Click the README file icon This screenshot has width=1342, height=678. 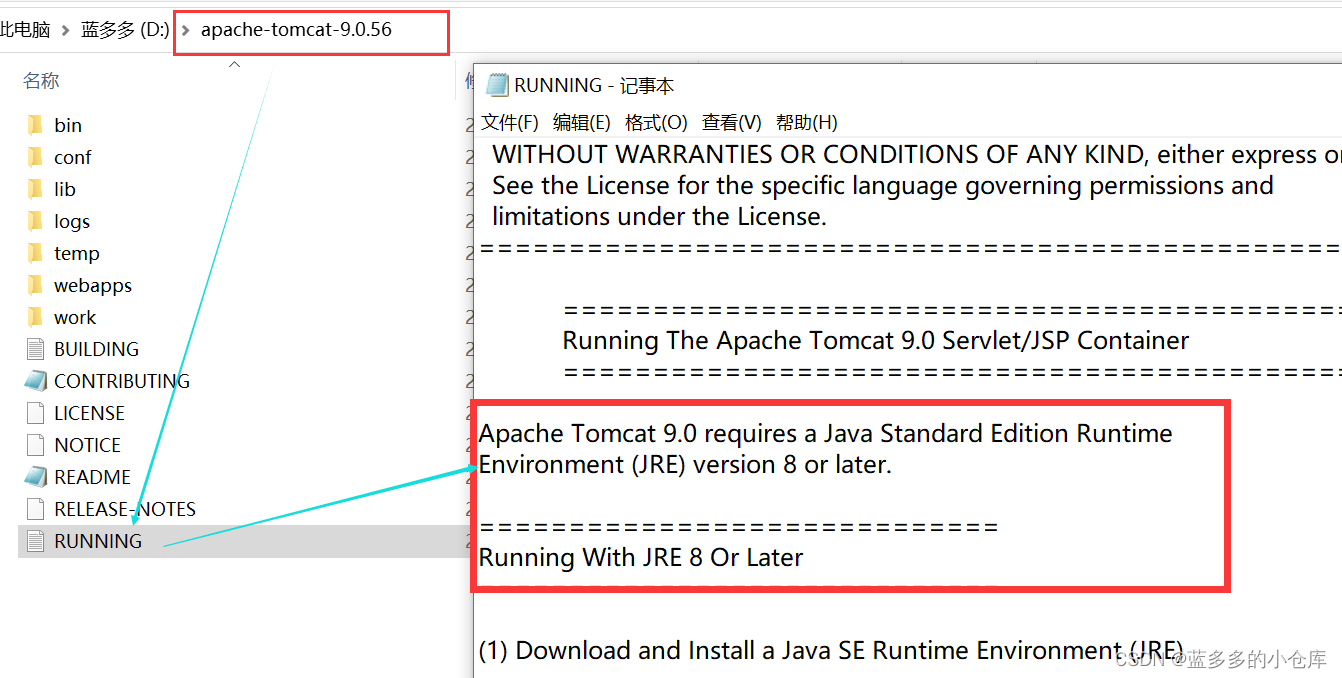coord(35,477)
